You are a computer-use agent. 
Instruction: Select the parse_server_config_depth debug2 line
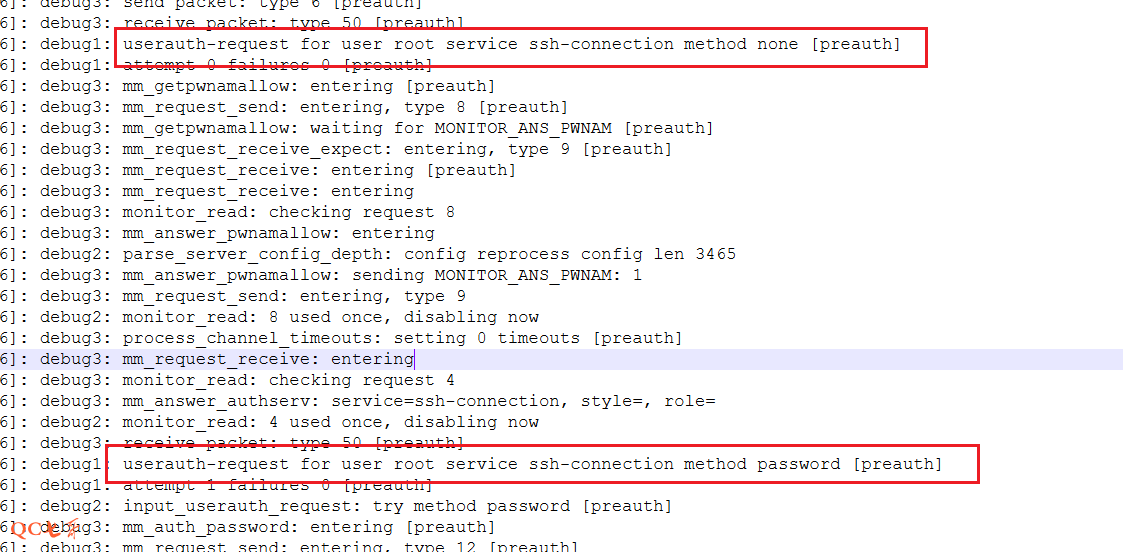click(429, 254)
